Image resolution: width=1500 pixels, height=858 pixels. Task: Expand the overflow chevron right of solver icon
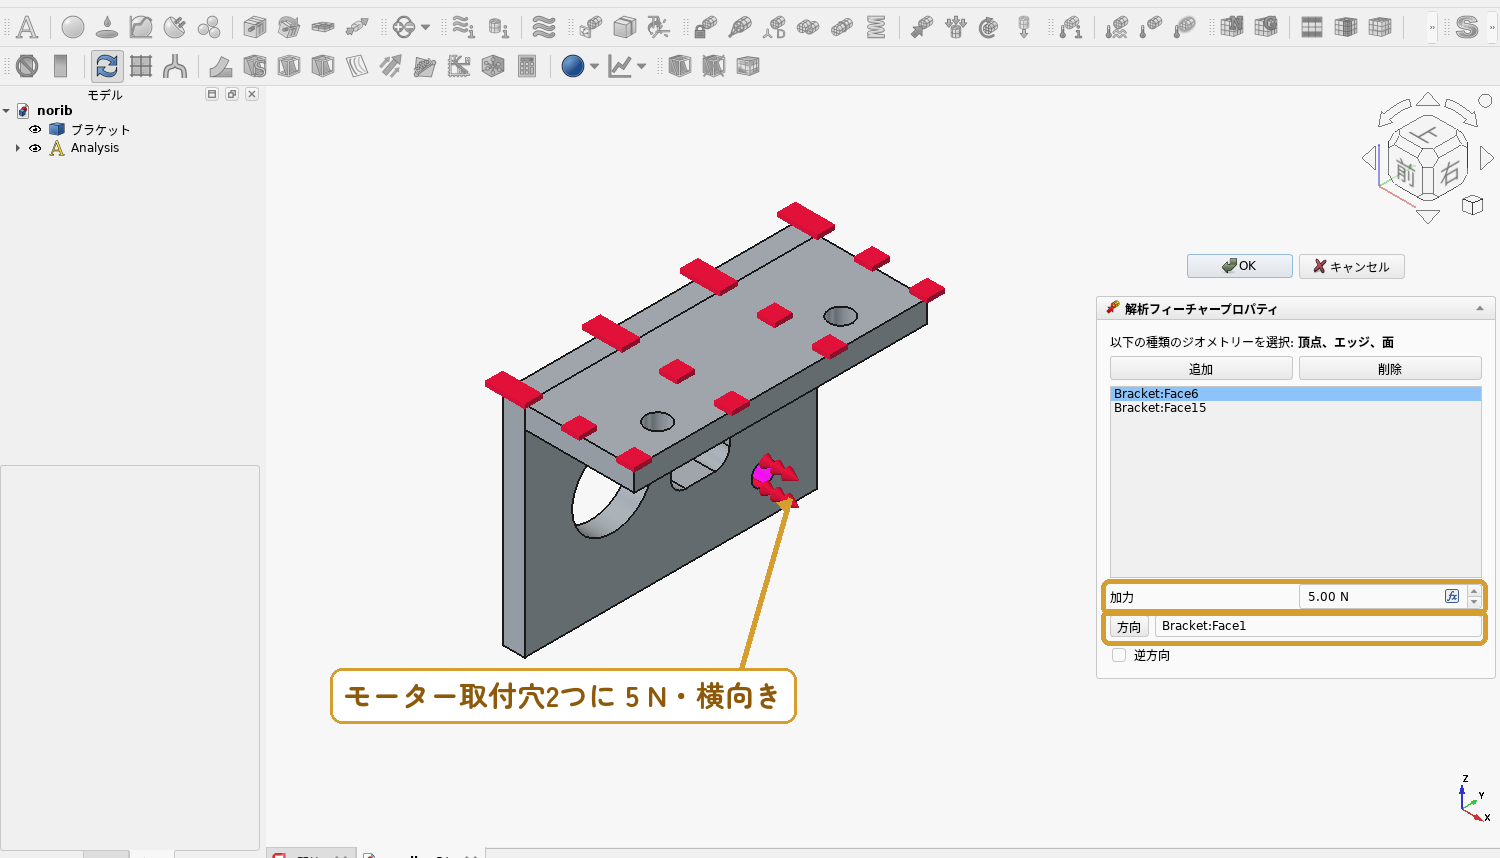(x=1492, y=28)
